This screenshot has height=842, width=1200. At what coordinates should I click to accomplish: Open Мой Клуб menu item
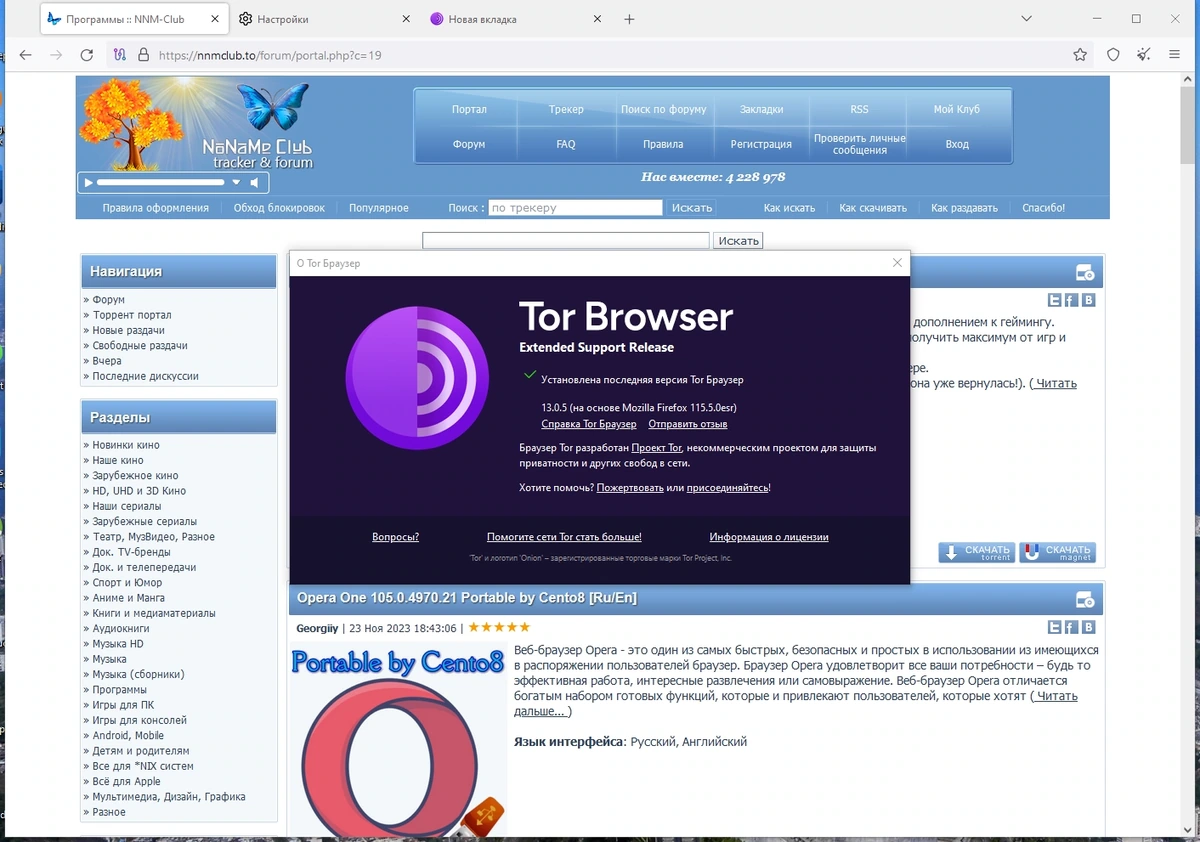[957, 109]
